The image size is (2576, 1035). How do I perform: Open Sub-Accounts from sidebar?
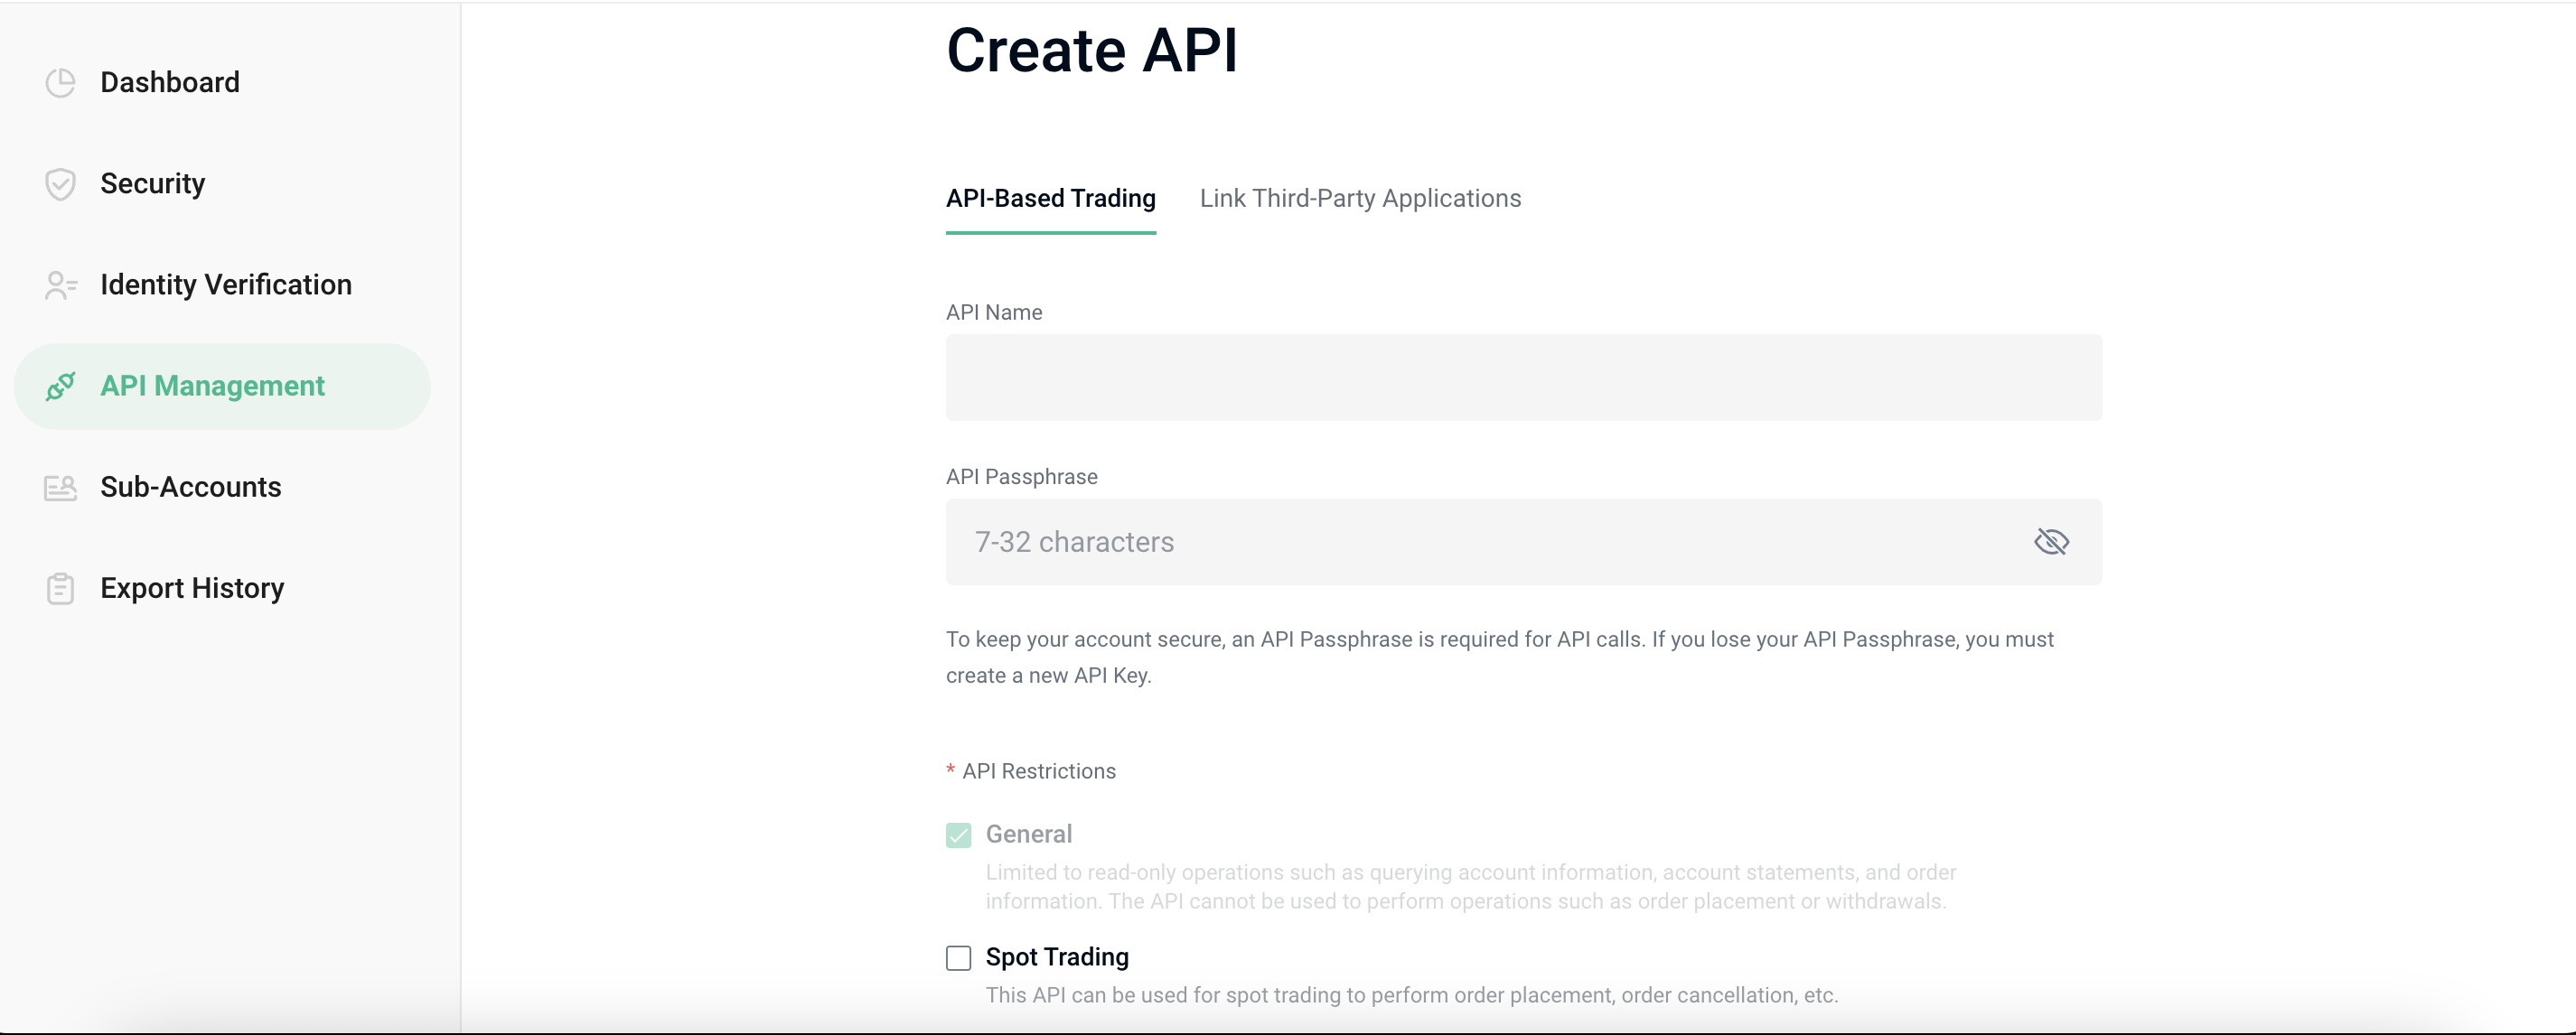222,488
